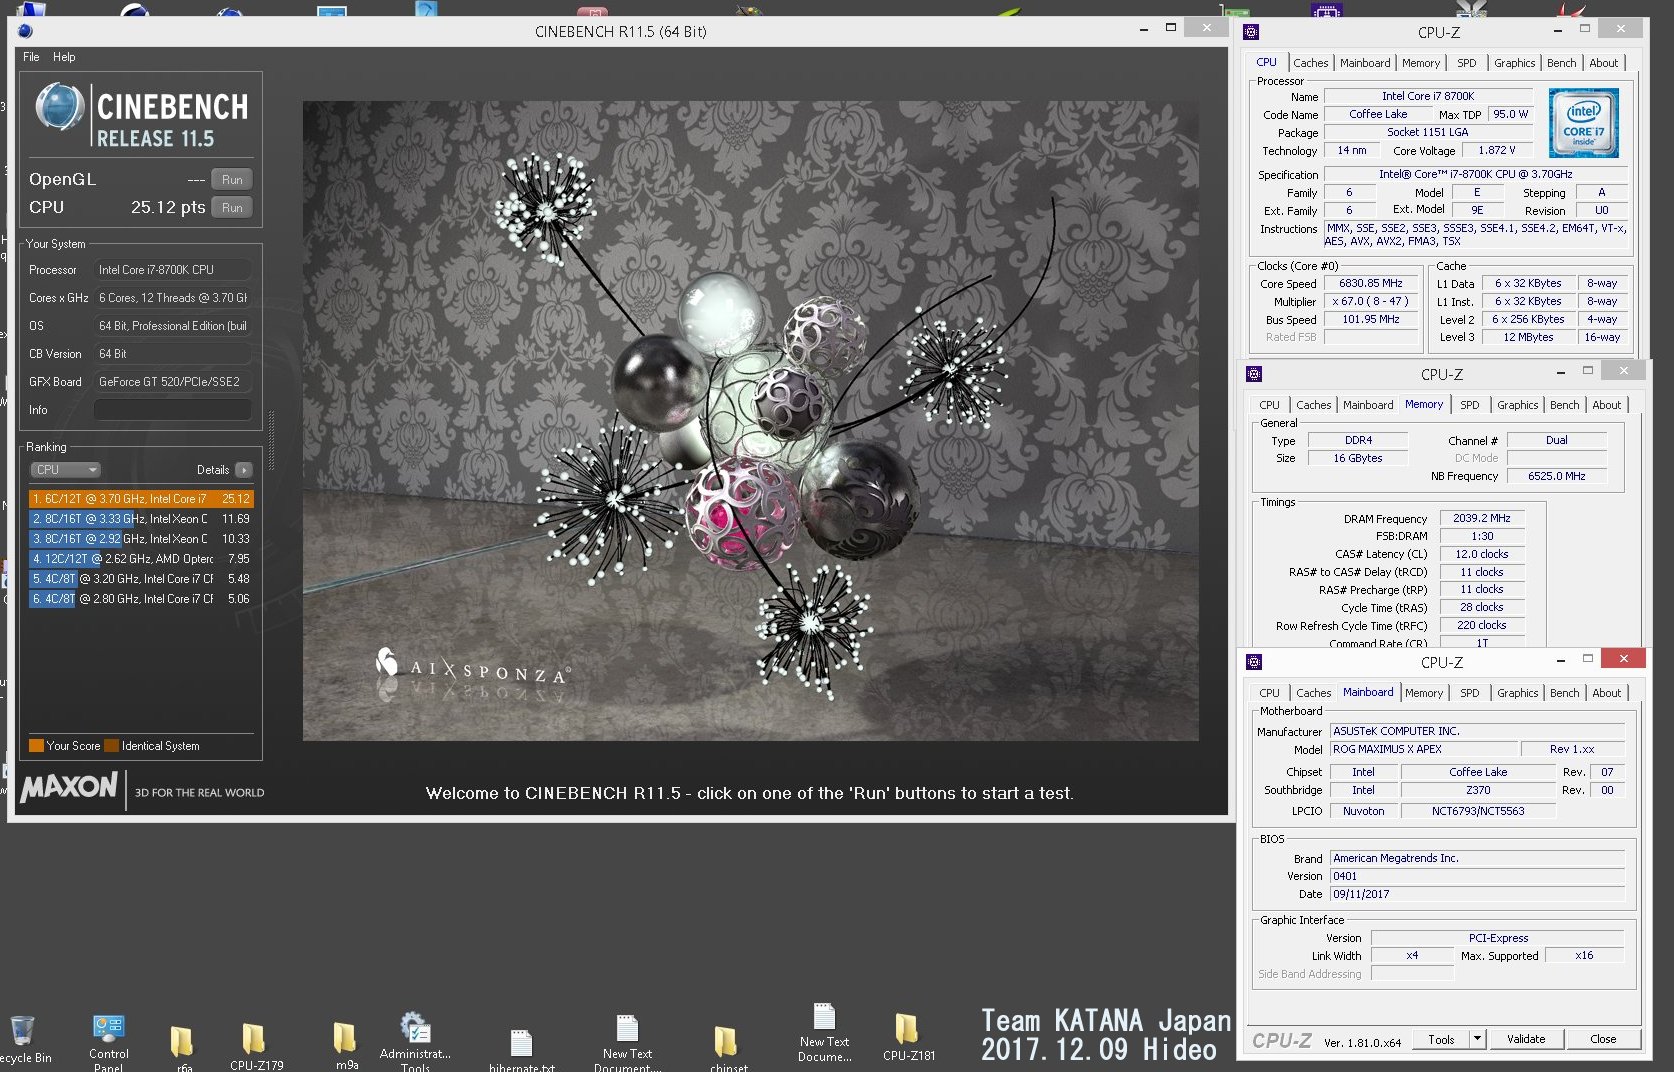Viewport: 1674px width, 1072px height.
Task: Open SPD tab in top CPU-Z window
Action: click(1466, 63)
